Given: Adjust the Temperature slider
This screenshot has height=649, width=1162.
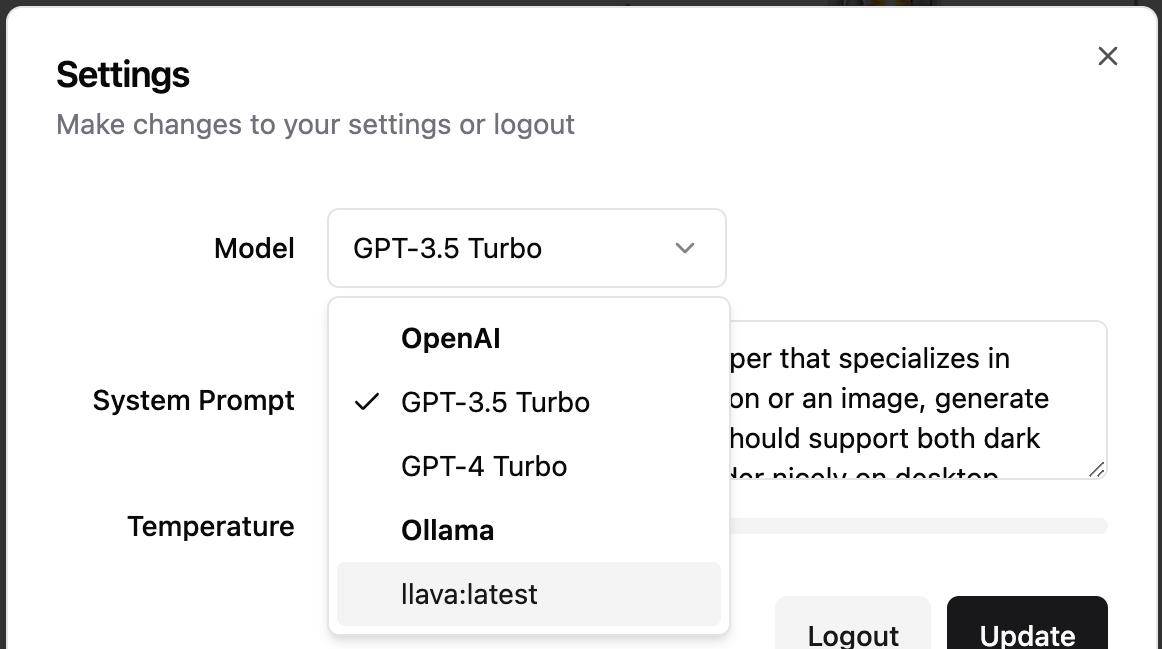Looking at the screenshot, I should (920, 525).
